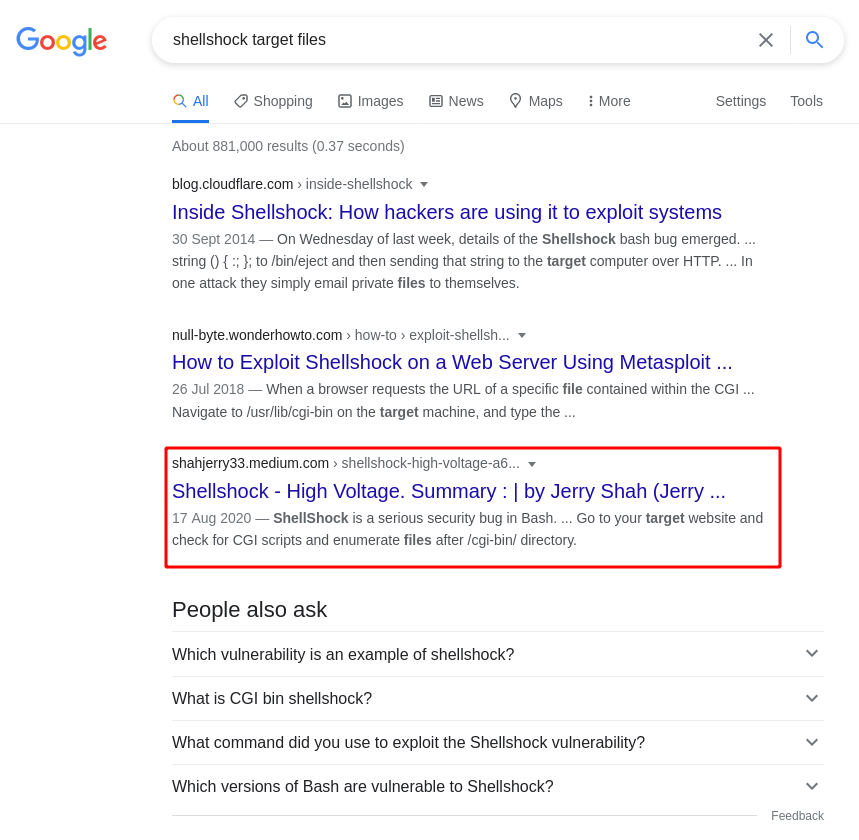
Task: Click the blue magnifier search icon
Action: coord(814,39)
